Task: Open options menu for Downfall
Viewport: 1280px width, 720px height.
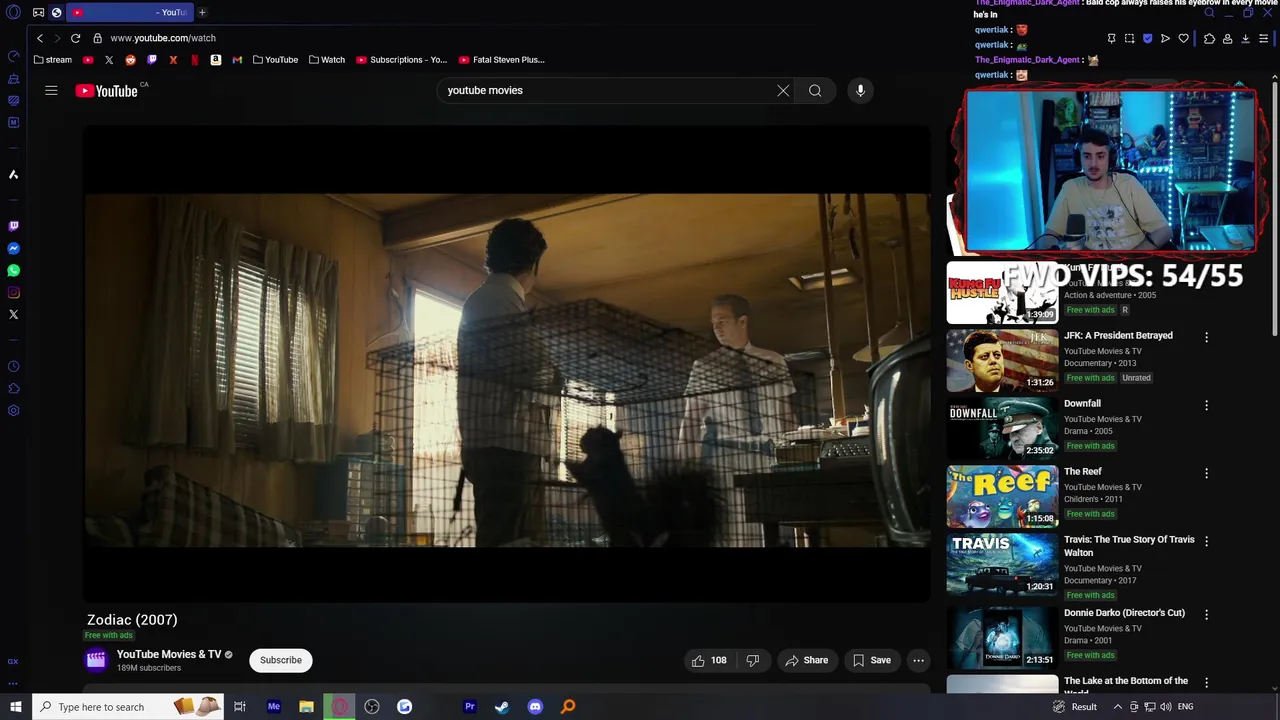Action: tap(1206, 405)
